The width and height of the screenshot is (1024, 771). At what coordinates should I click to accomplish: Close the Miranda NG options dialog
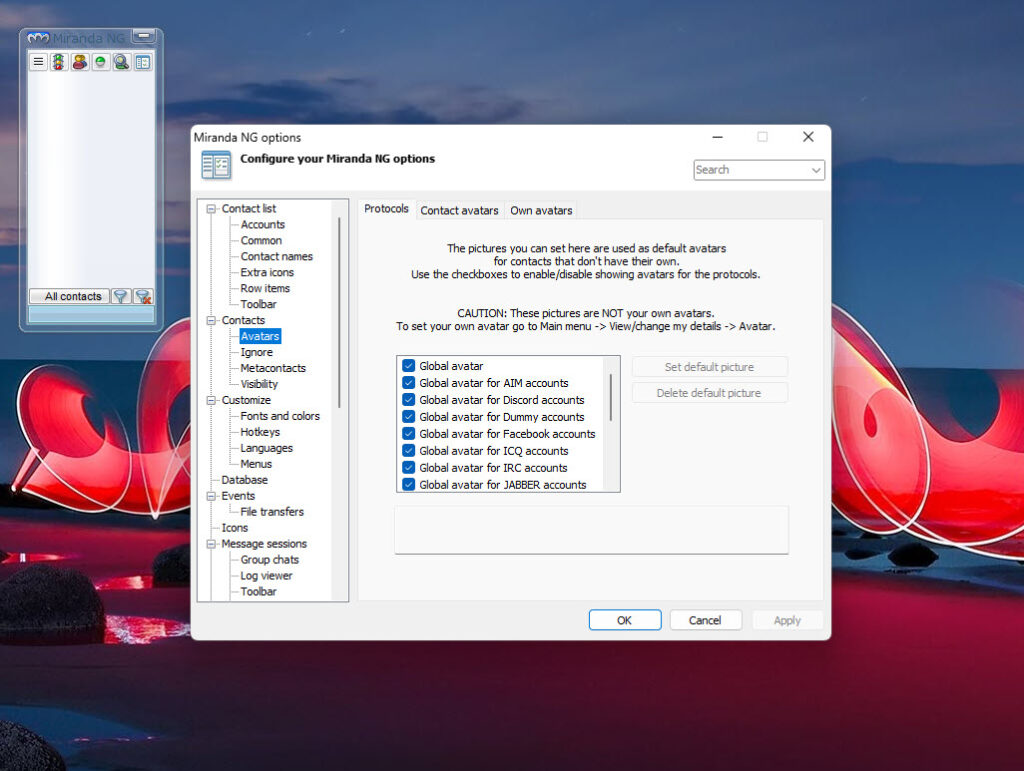click(808, 137)
